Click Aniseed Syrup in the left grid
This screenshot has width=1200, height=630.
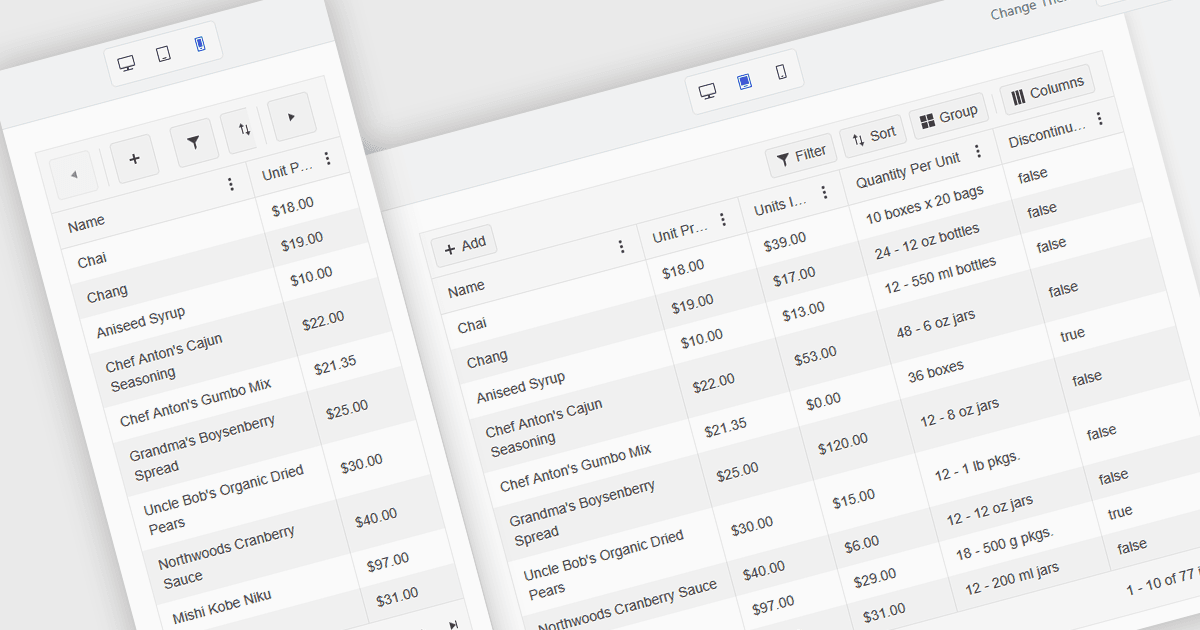click(x=142, y=321)
